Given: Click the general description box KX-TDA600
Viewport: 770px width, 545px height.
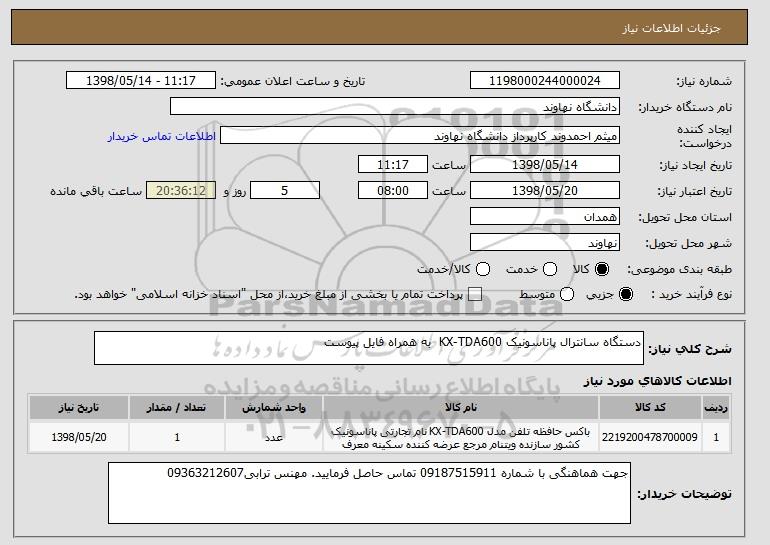Looking at the screenshot, I should pyautogui.click(x=369, y=348).
